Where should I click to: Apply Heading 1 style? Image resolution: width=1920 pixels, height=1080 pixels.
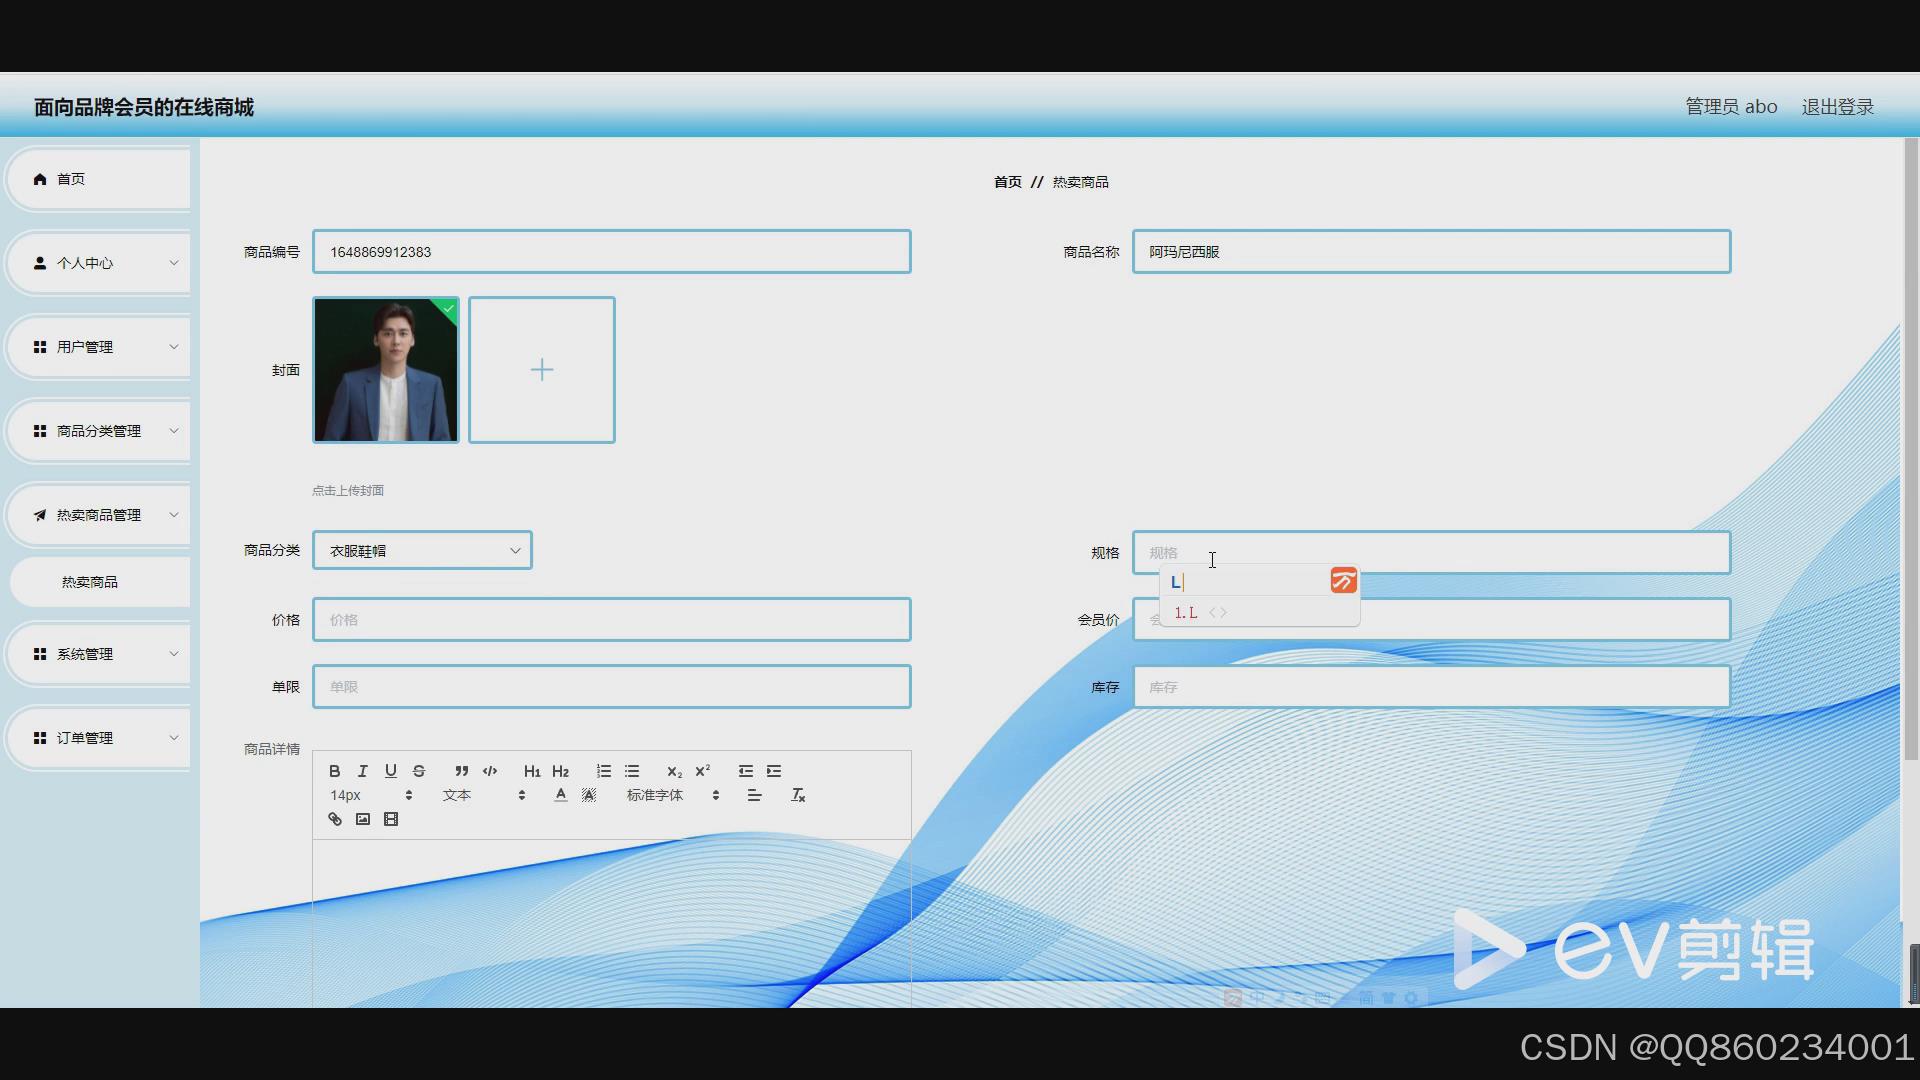(x=532, y=771)
